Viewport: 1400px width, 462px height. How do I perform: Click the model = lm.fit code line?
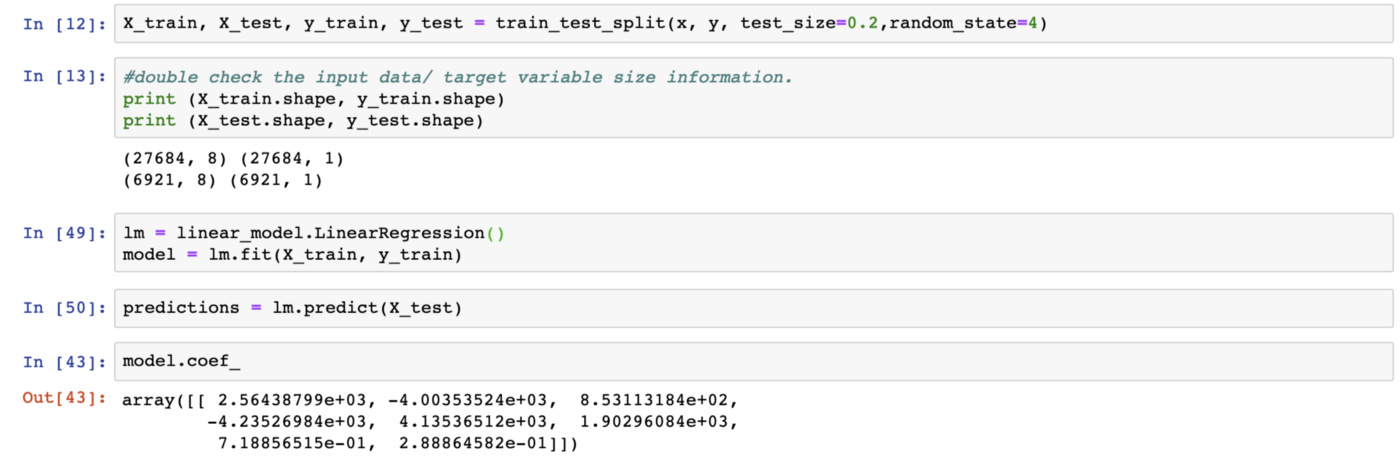292,255
